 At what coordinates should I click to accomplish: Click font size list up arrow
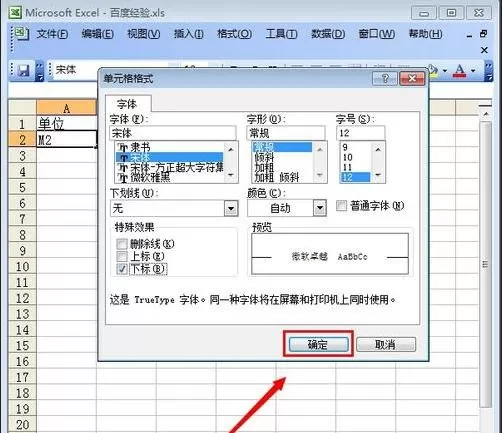378,150
